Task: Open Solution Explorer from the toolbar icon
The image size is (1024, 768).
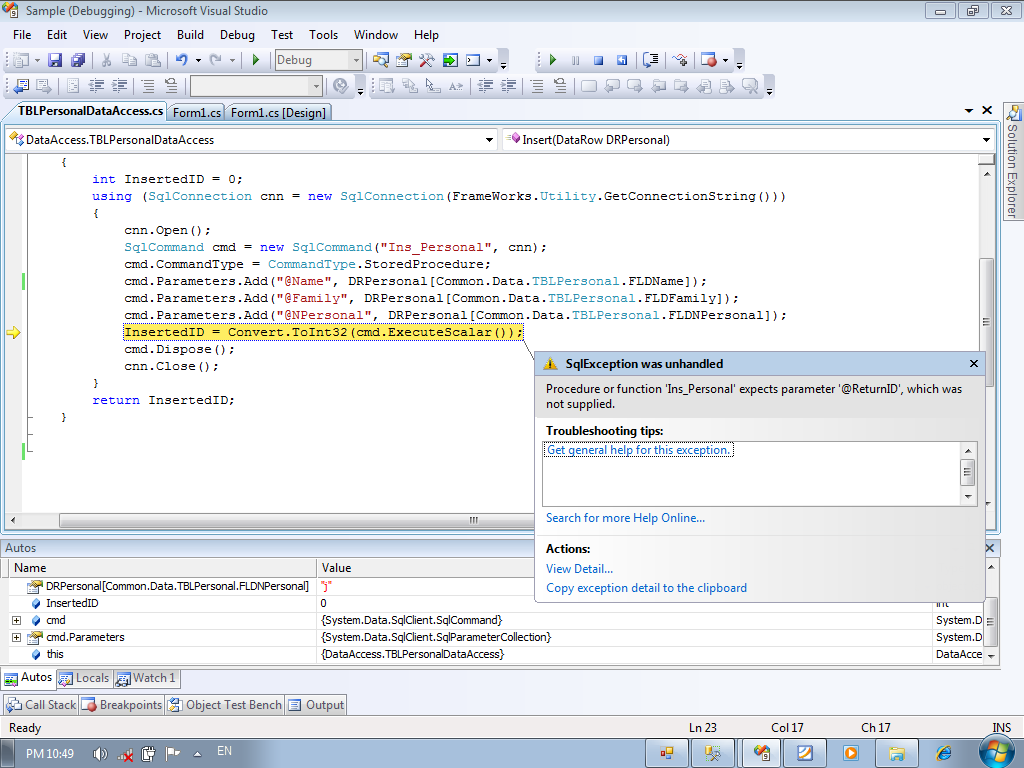Action: (381, 60)
